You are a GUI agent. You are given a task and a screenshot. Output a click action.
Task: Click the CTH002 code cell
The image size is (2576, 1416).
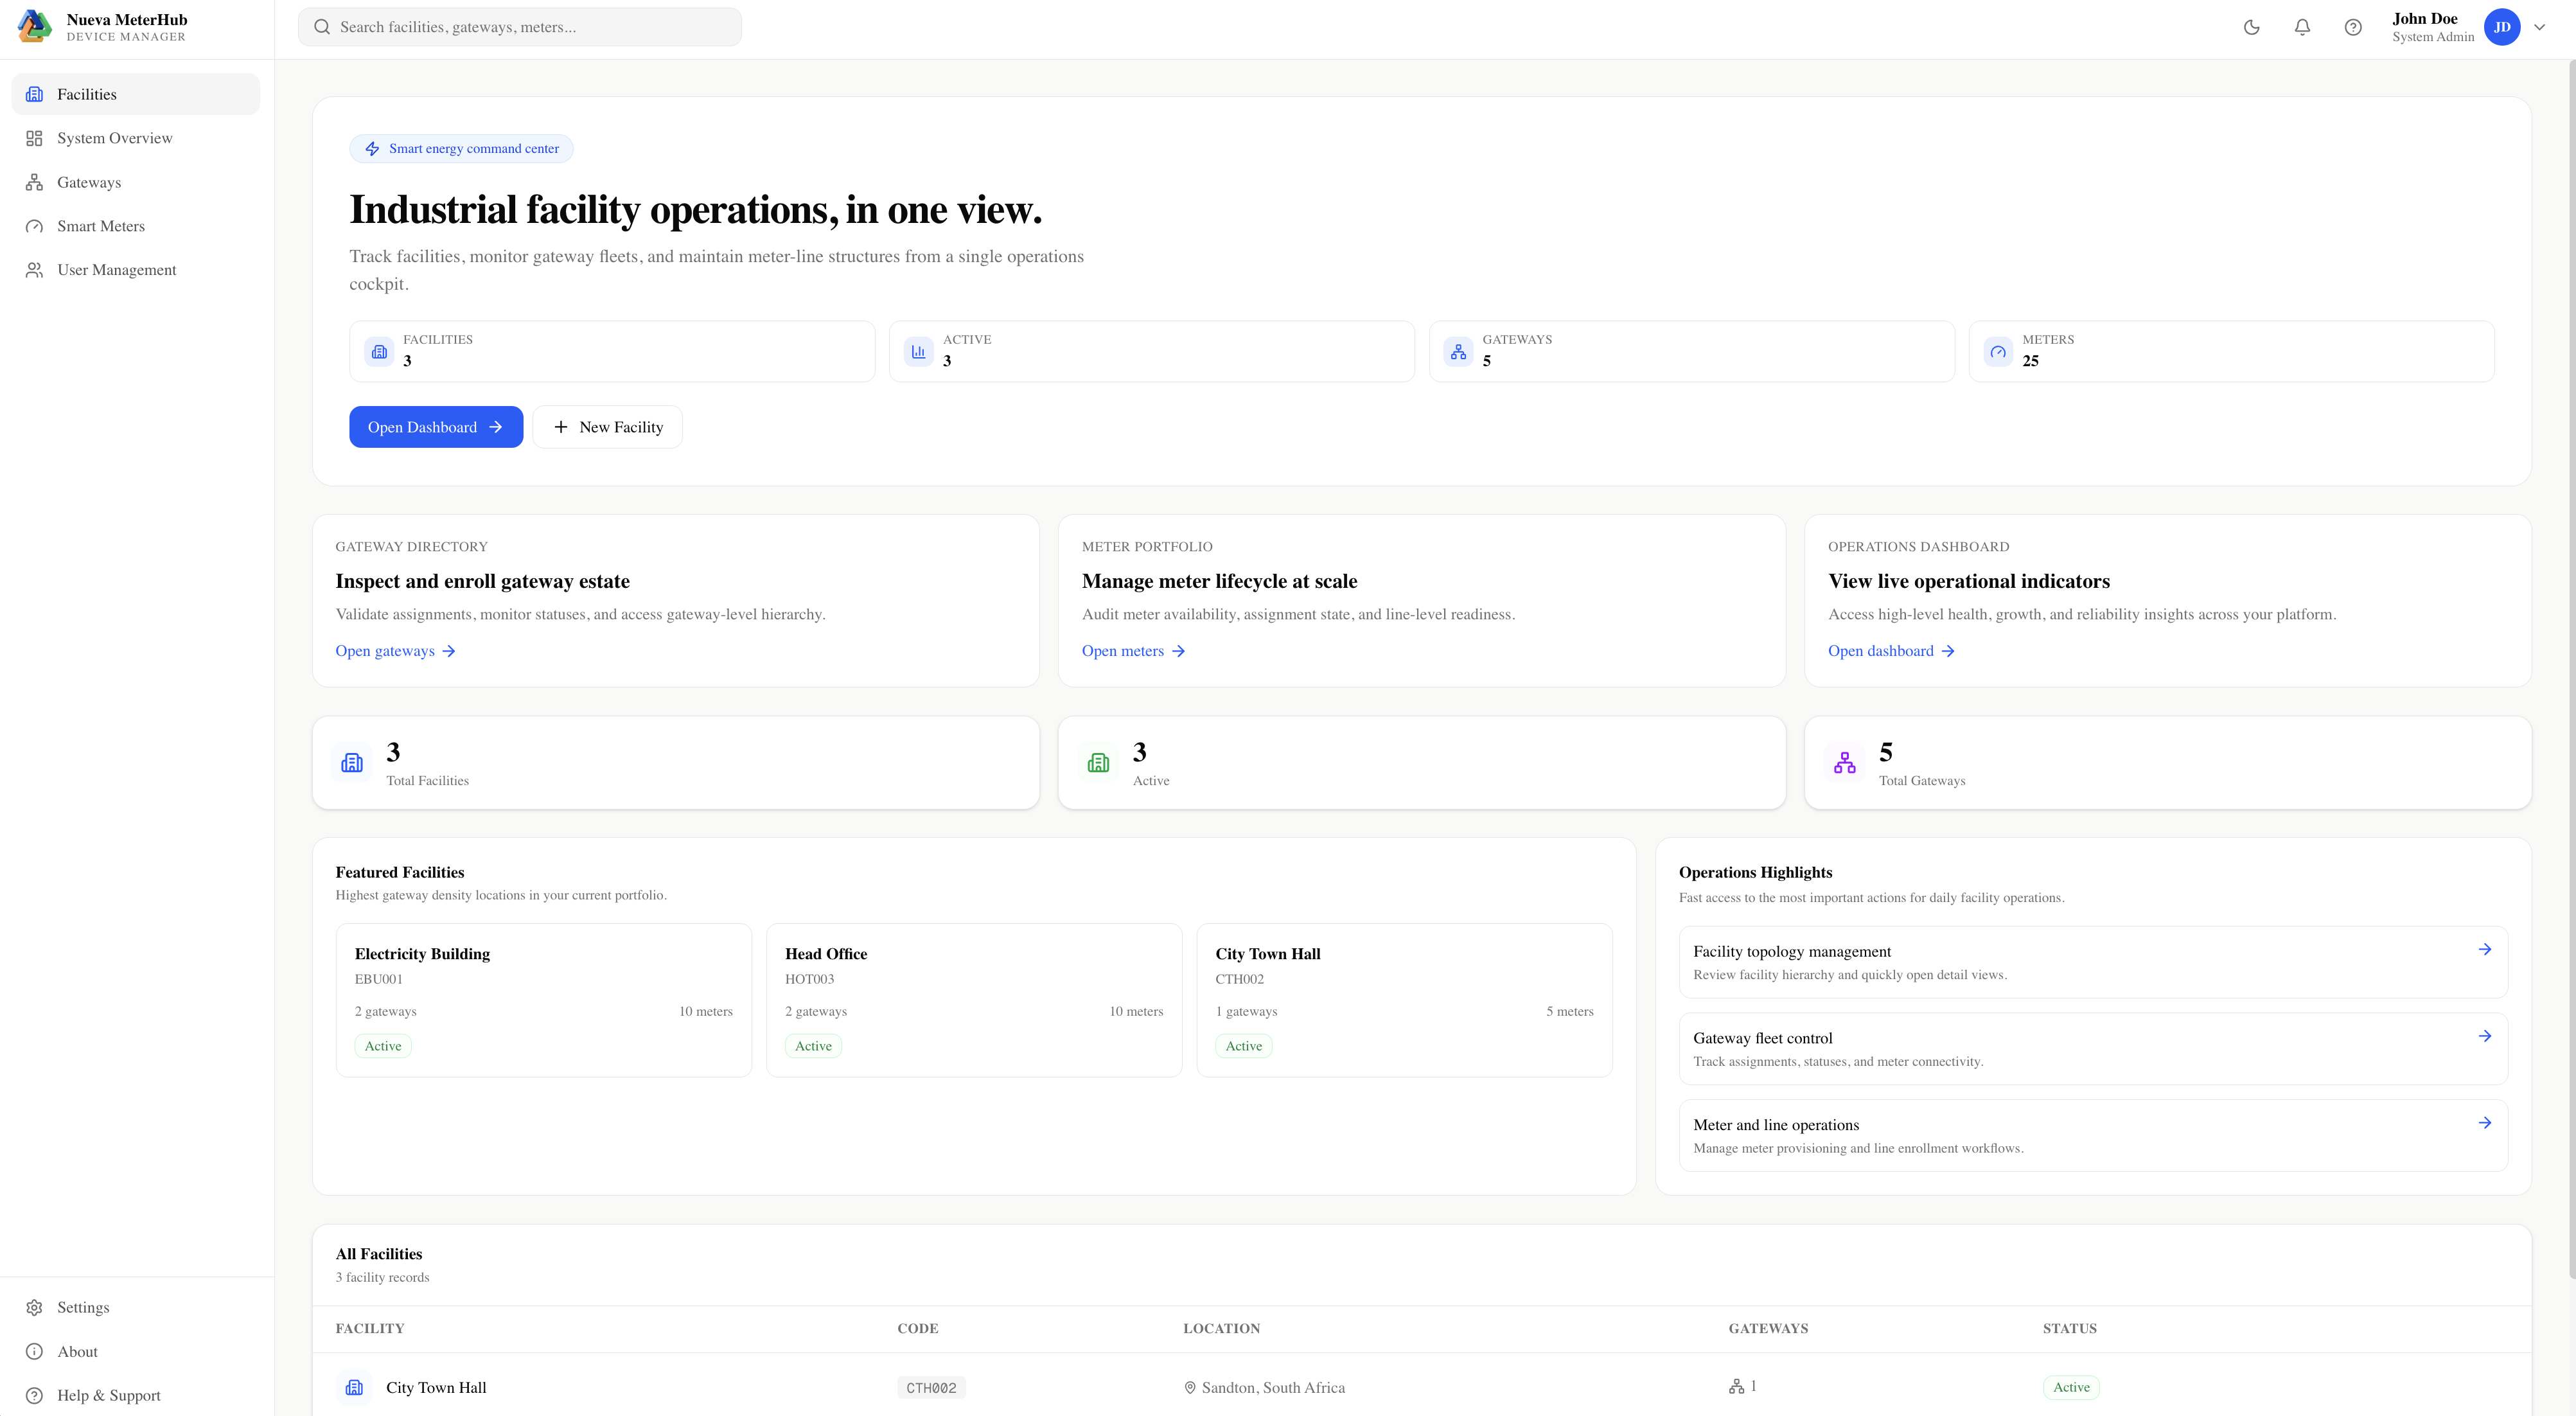(x=931, y=1388)
